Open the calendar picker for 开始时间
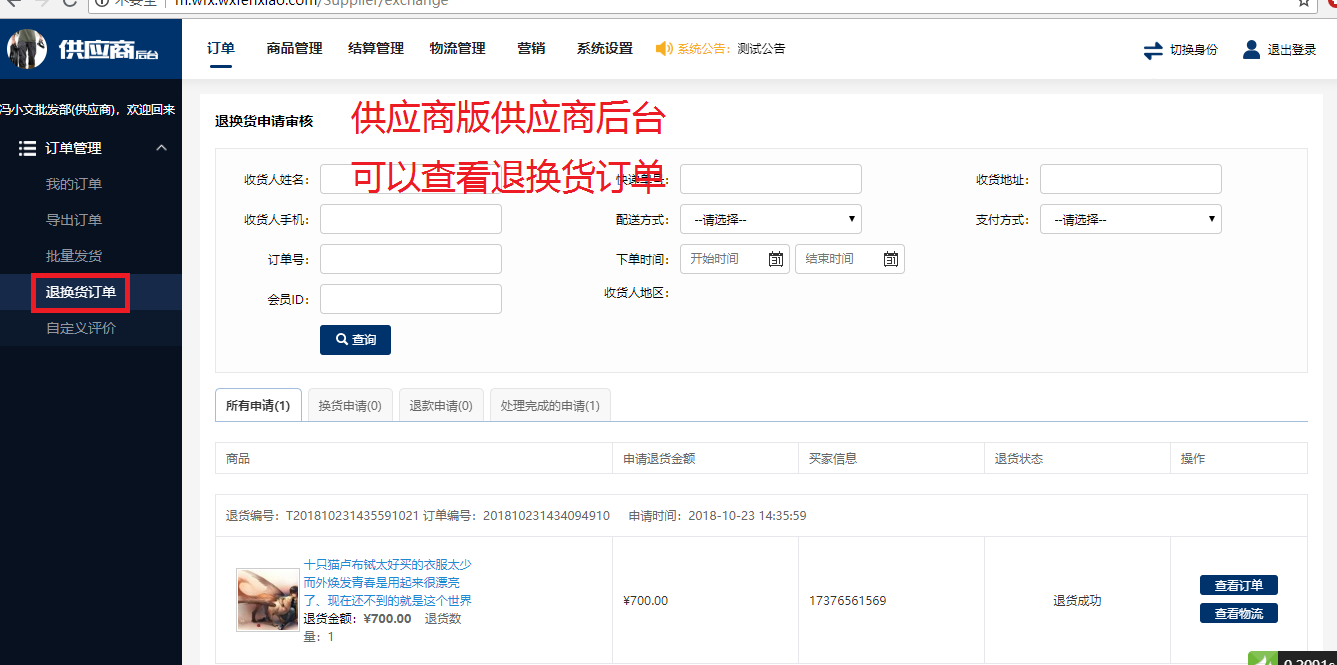The height and width of the screenshot is (665, 1337). 774,258
